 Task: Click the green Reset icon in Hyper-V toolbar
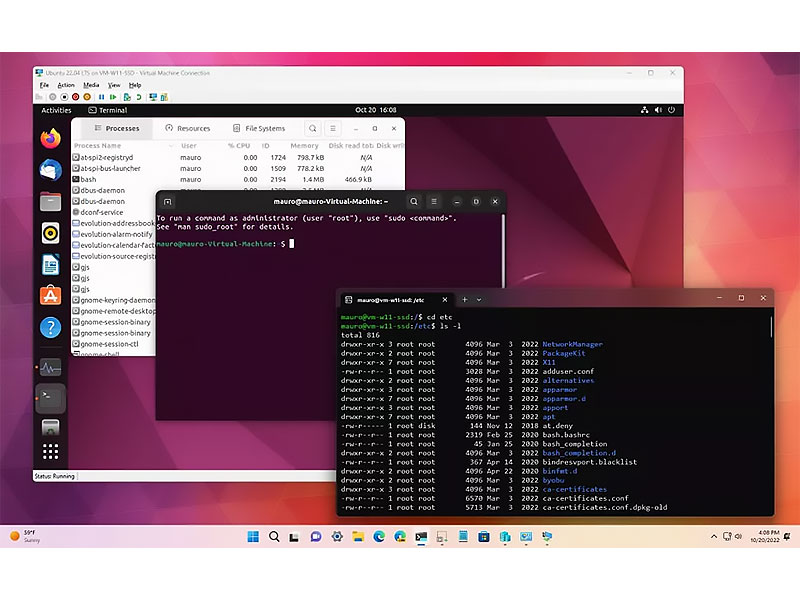pyautogui.click(x=113, y=97)
